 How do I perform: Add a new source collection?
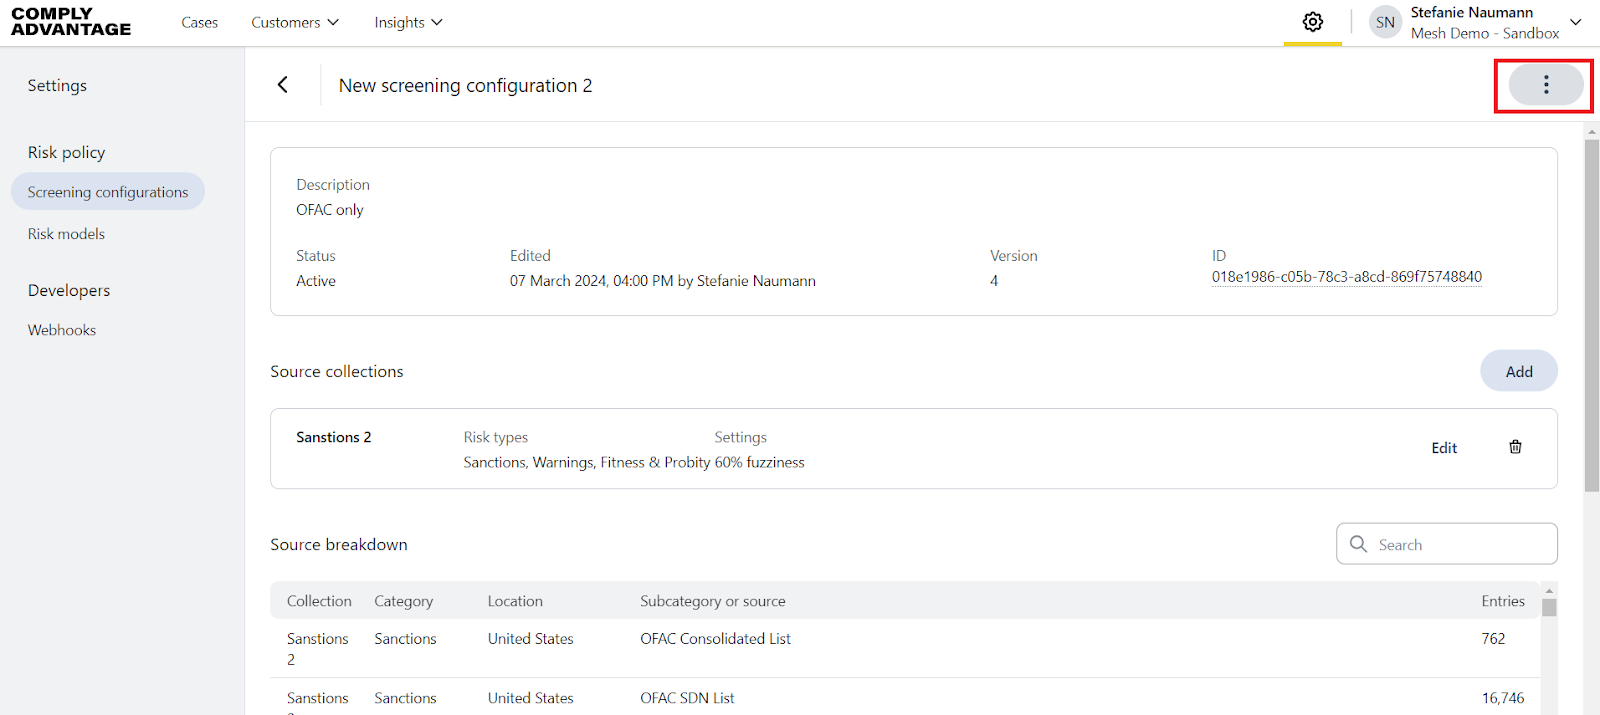1518,371
